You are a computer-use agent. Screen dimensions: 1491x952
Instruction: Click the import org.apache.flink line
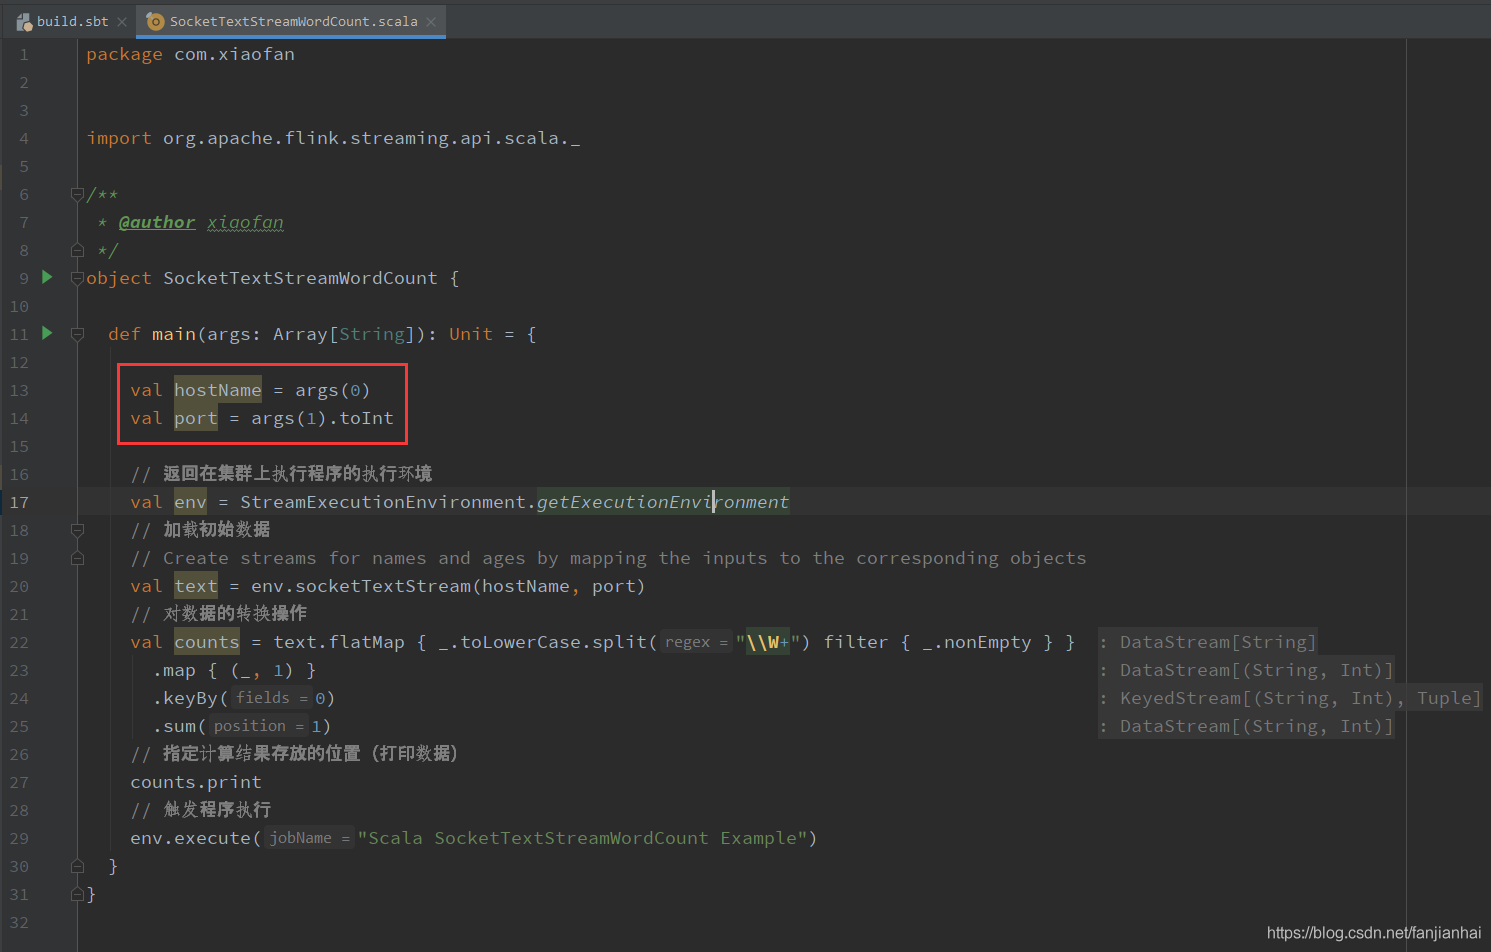(x=333, y=138)
